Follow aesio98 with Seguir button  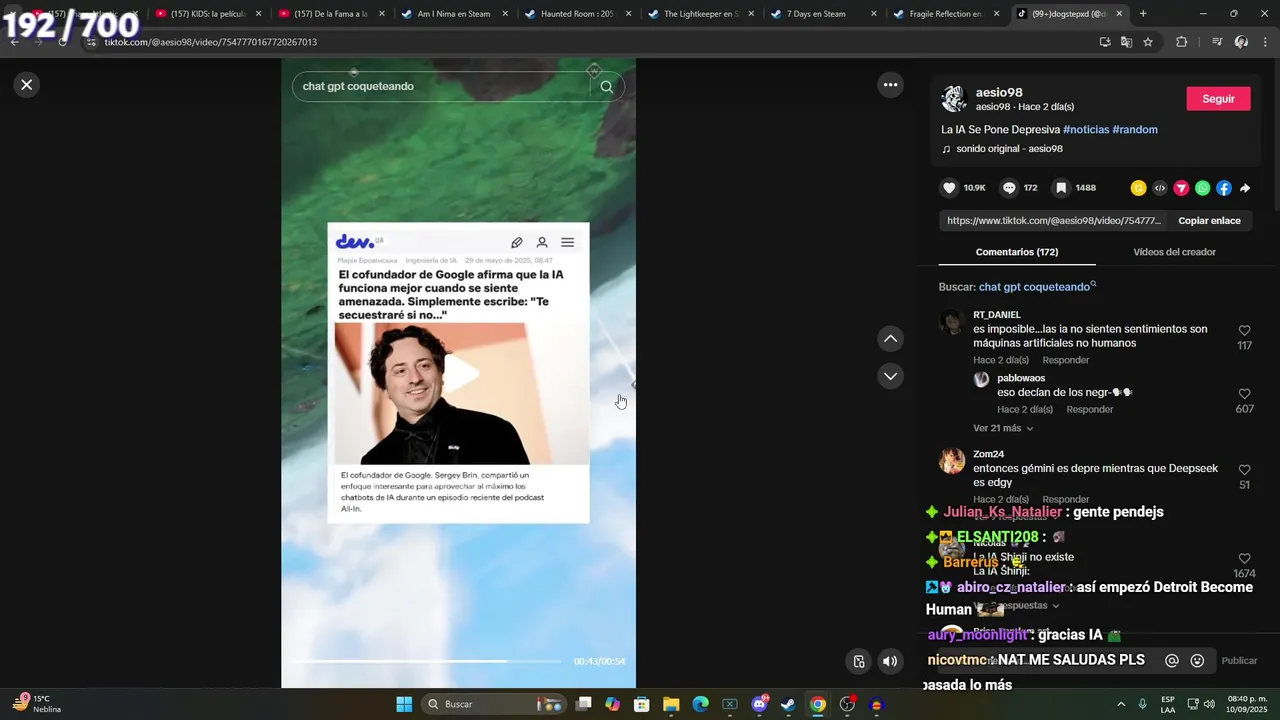[x=1218, y=99]
